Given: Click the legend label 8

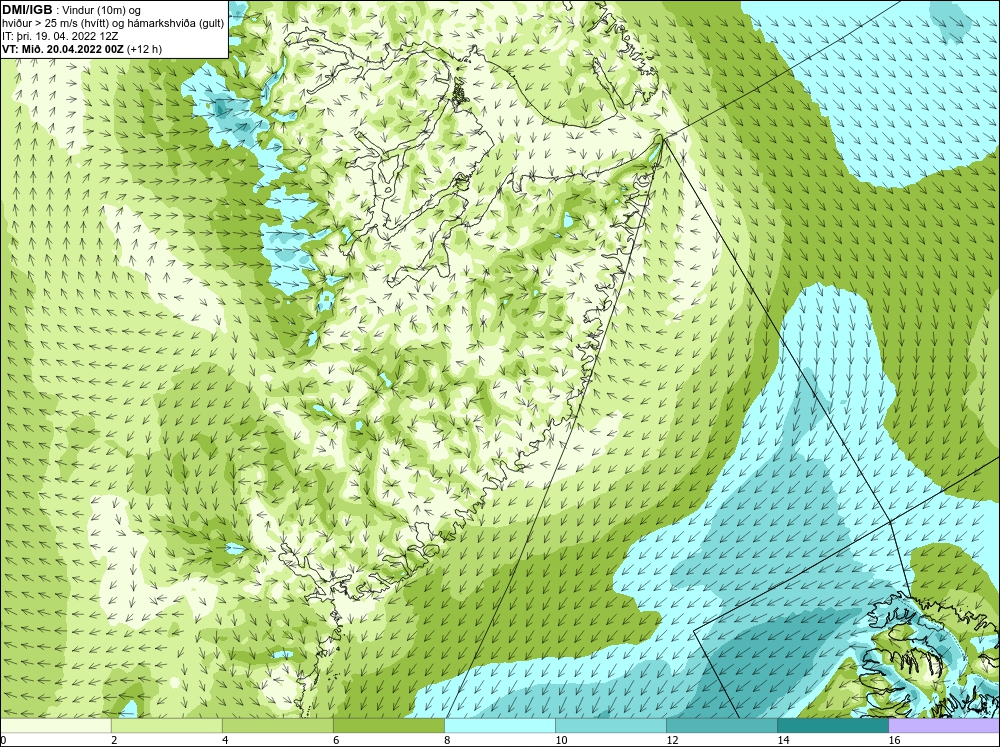Looking at the screenshot, I should (447, 740).
